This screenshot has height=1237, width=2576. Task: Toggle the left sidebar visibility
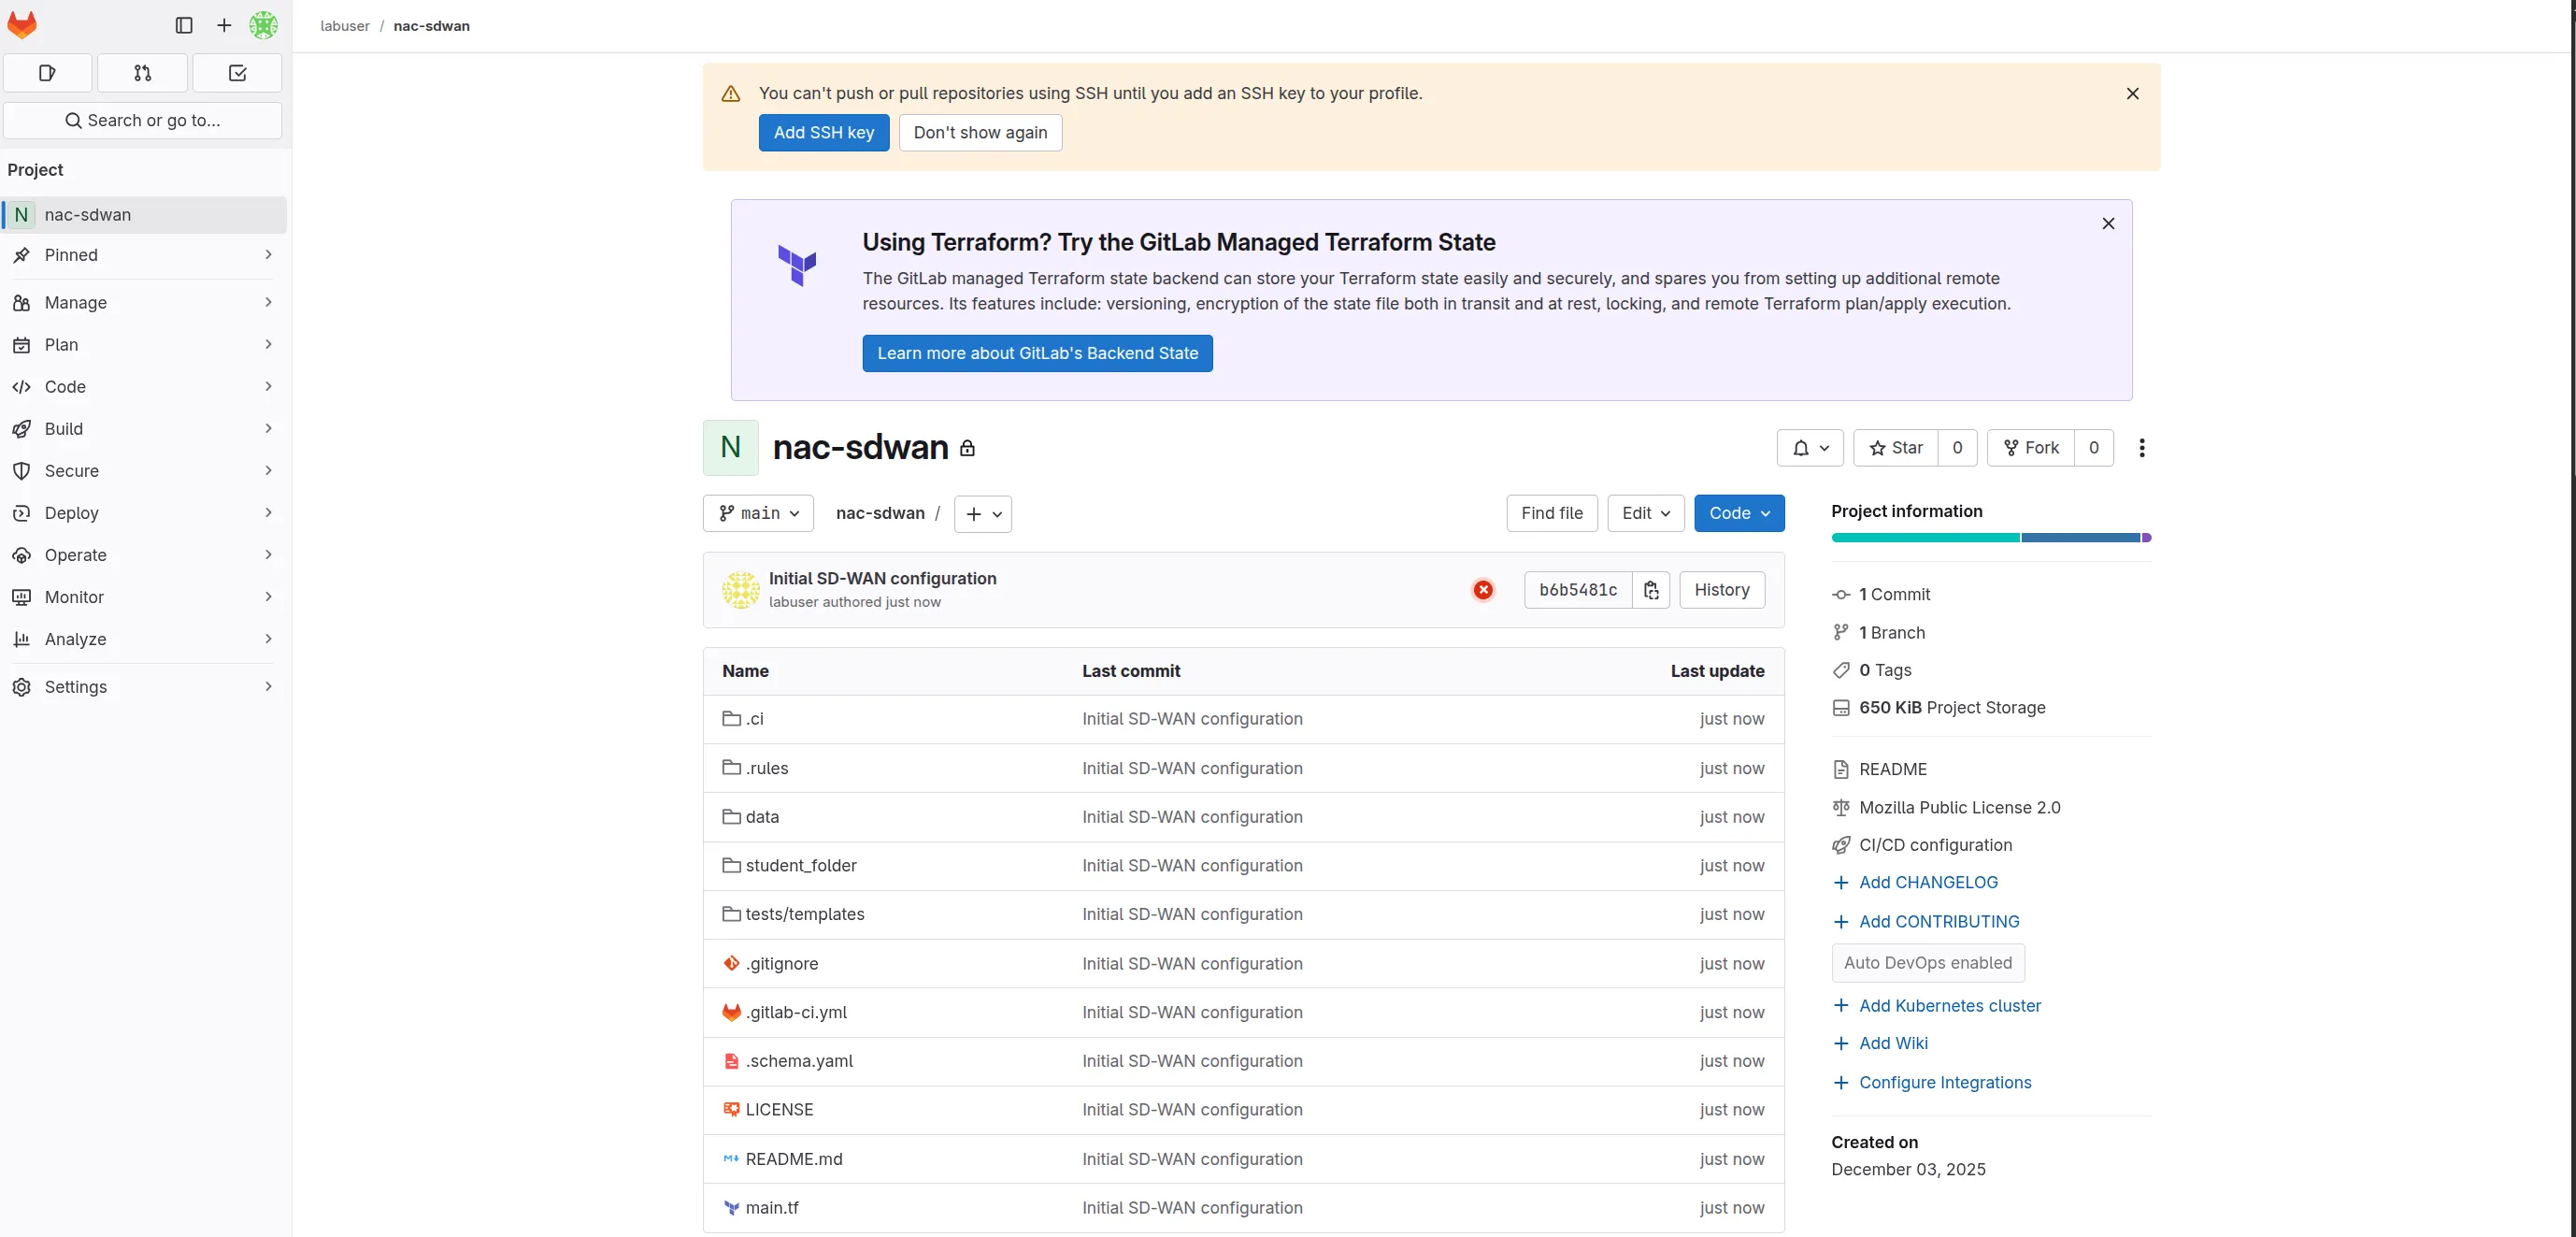(183, 25)
